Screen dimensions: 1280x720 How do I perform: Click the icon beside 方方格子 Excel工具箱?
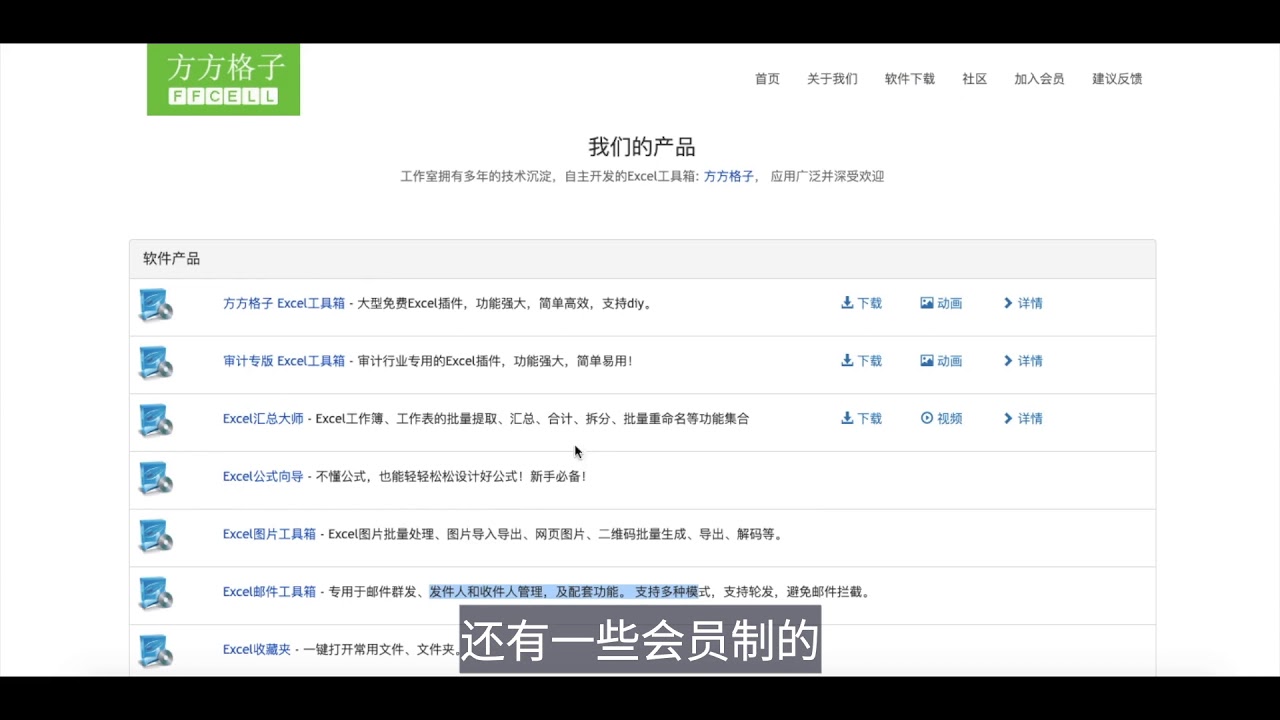click(x=155, y=305)
